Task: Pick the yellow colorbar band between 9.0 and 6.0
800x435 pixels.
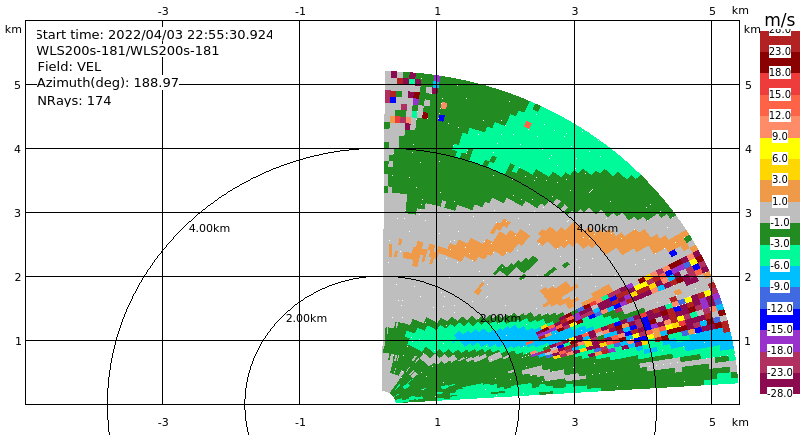Action: [780, 148]
